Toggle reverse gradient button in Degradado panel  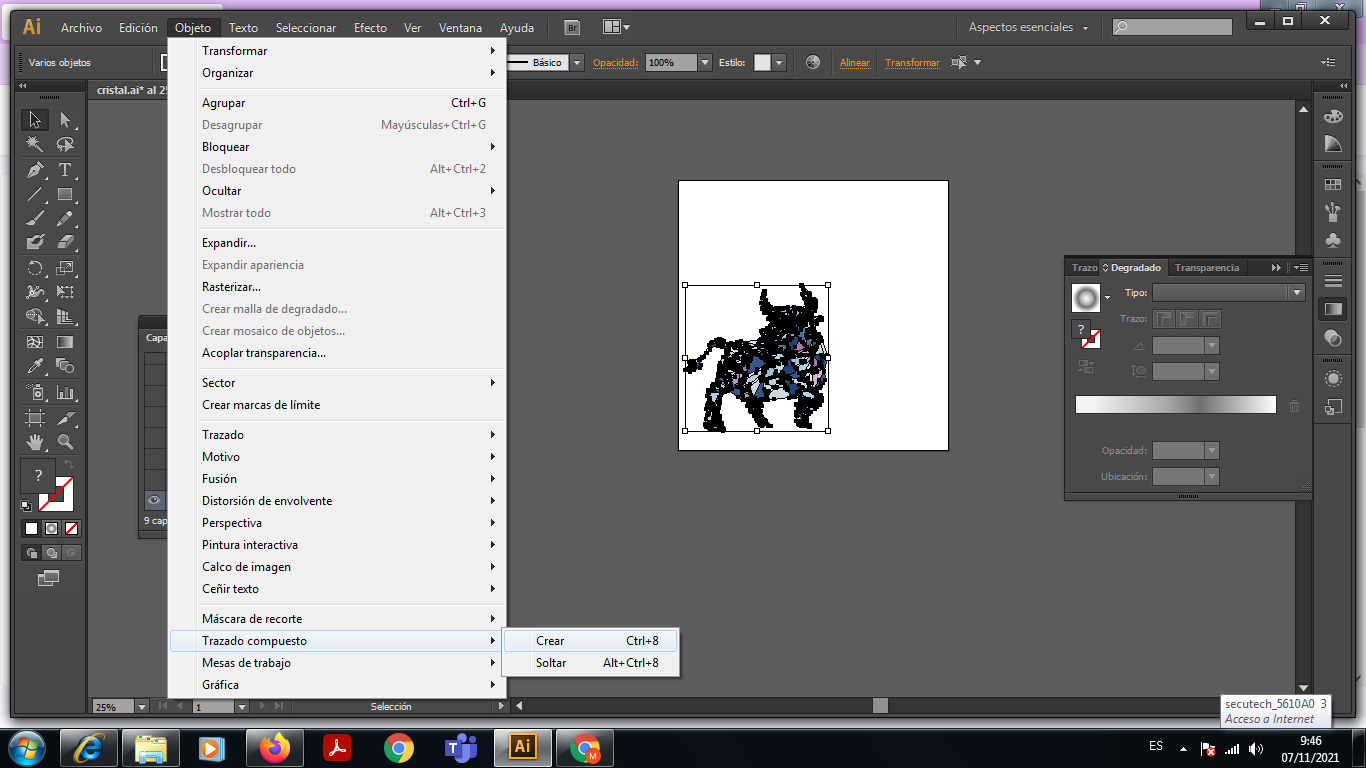(1086, 367)
